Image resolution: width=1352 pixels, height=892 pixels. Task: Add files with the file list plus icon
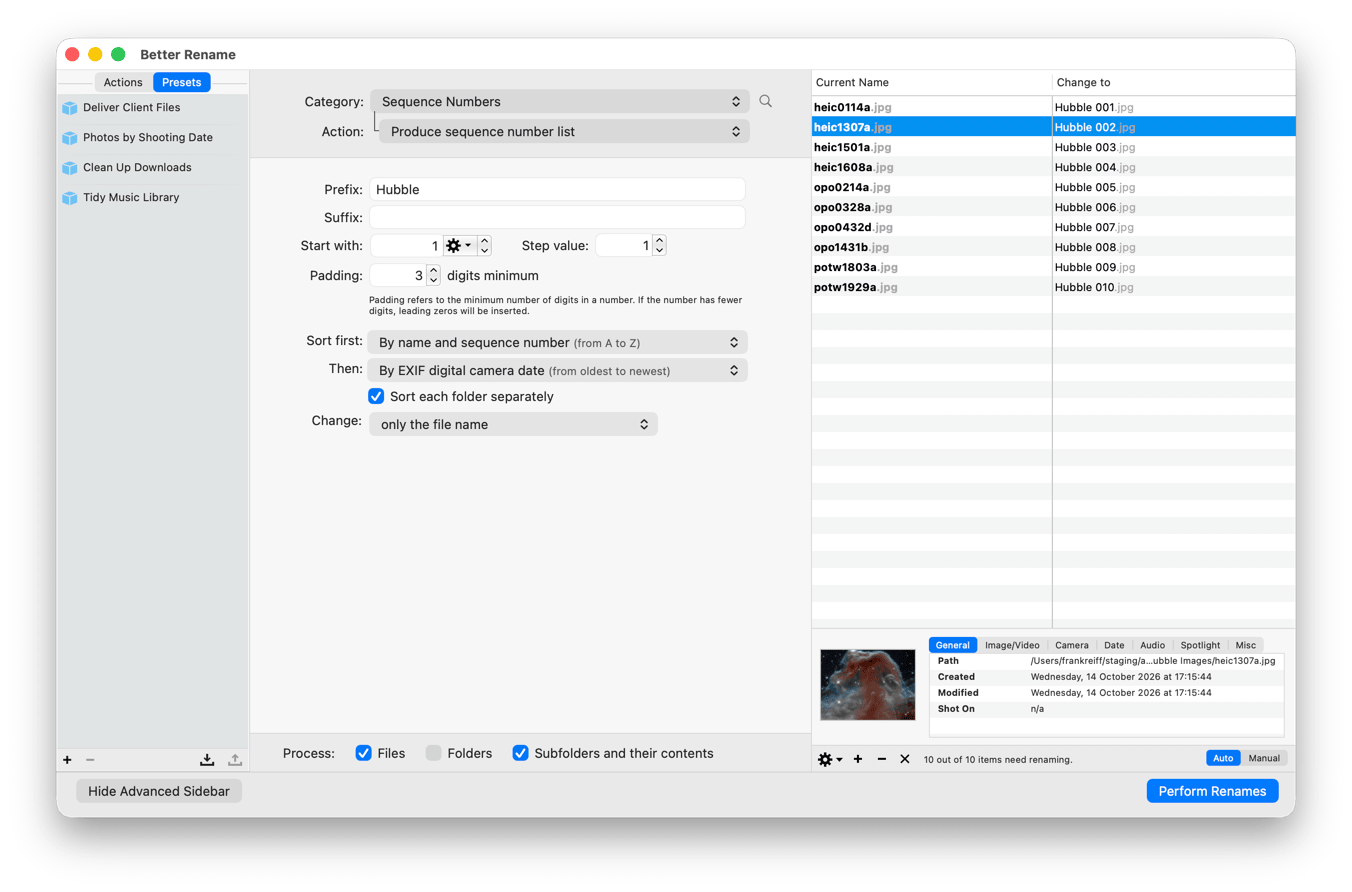coord(858,760)
